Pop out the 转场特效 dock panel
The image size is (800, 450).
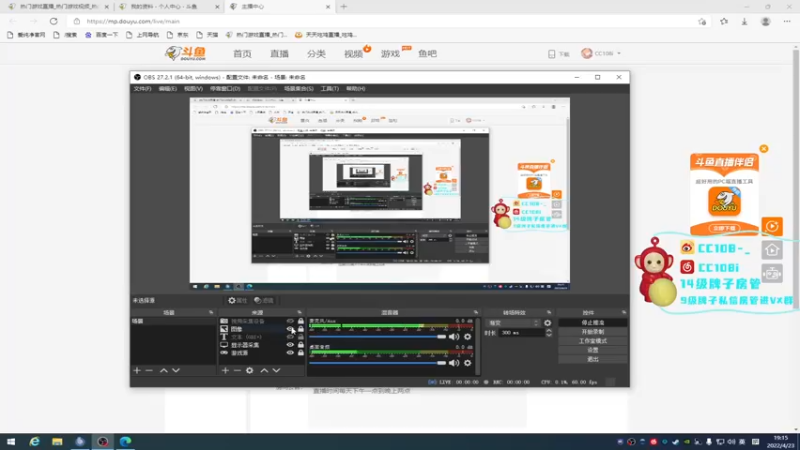[549, 312]
